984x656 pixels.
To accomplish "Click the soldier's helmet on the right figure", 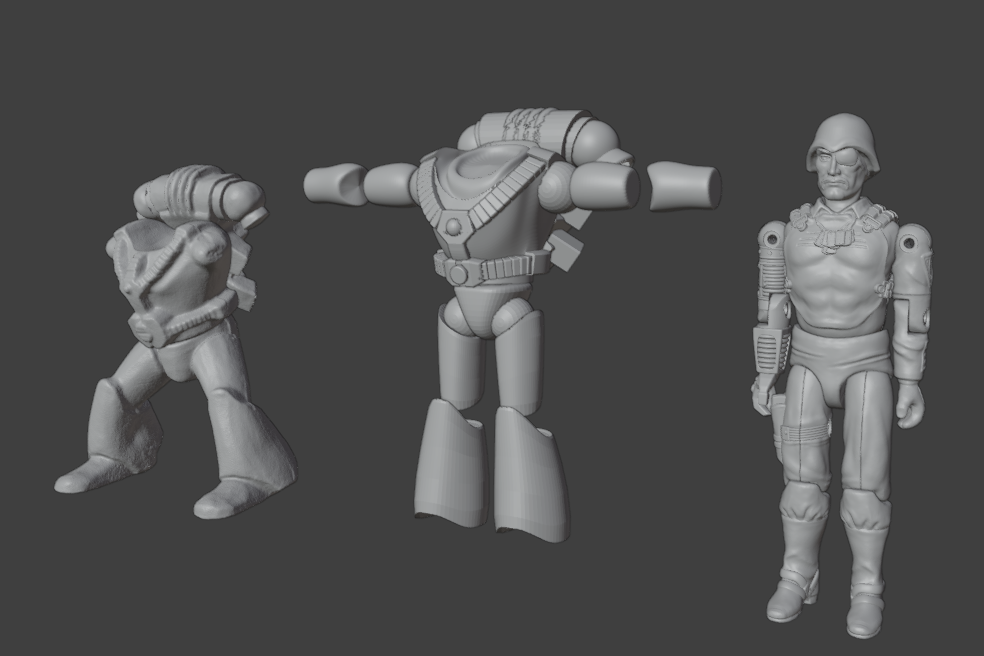I will point(843,138).
